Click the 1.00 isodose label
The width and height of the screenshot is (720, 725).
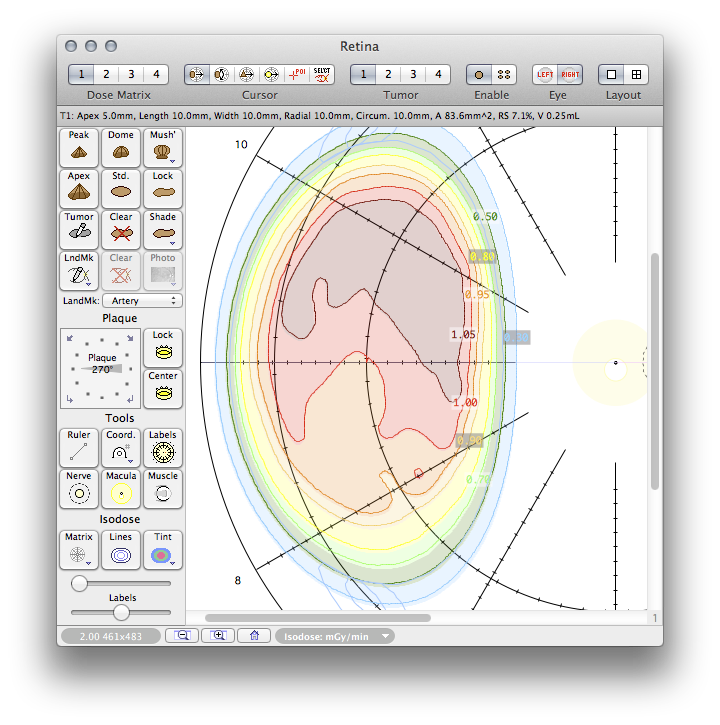tap(465, 402)
